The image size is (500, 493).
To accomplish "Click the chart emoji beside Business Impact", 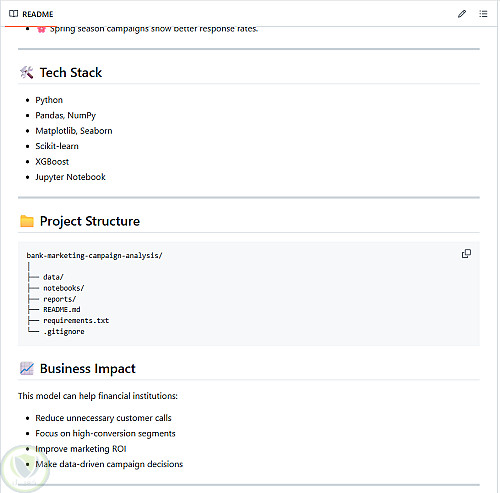I will [x=27, y=368].
